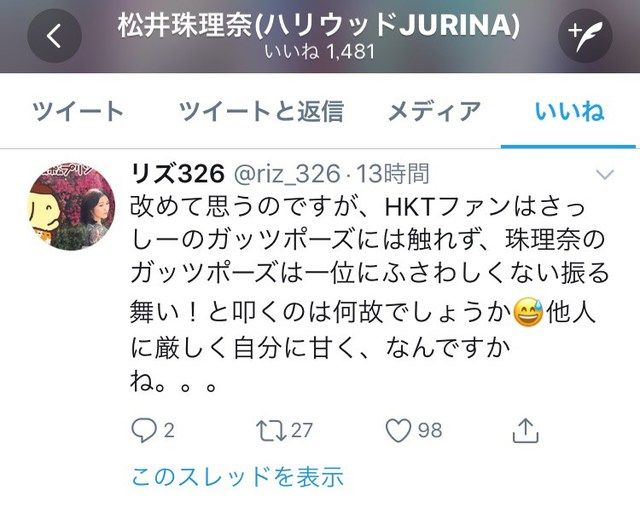Open the ツイートと返信 tab
640x508 pixels.
click(x=261, y=111)
